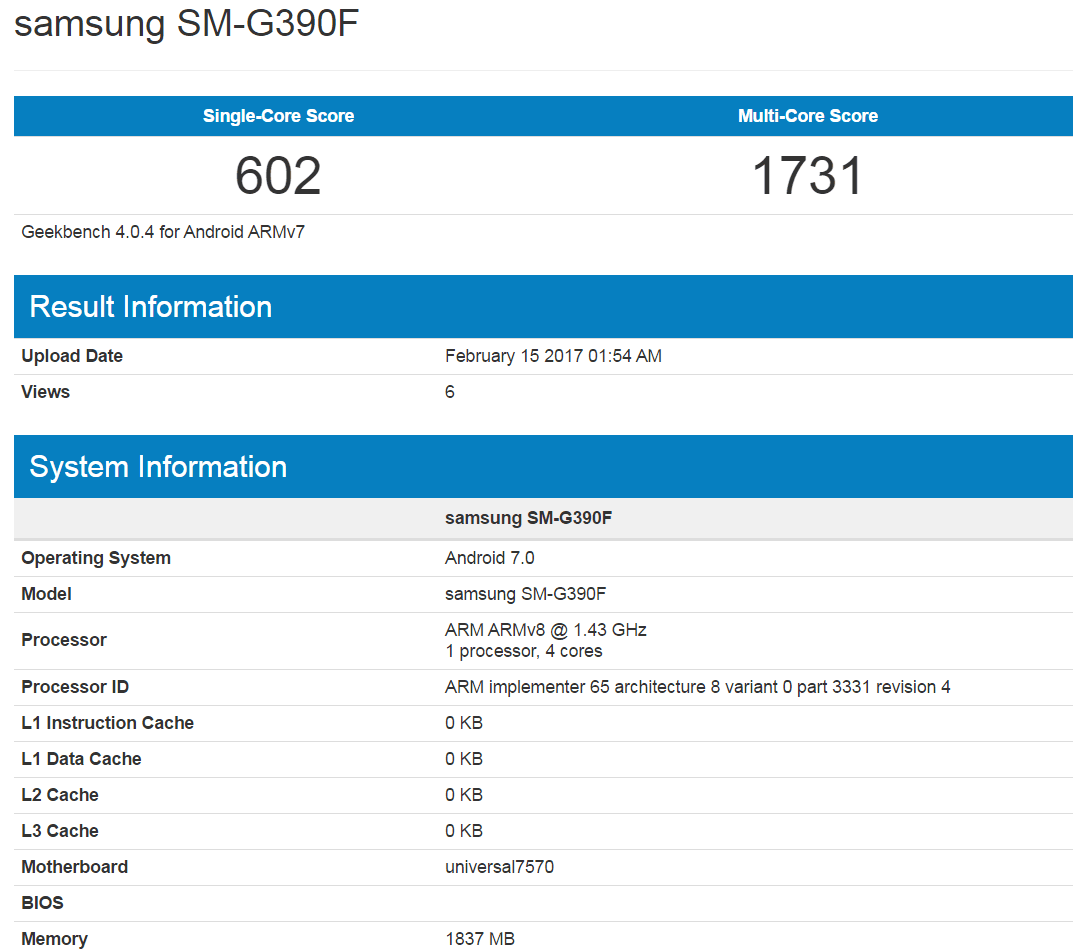The image size is (1083, 951).
Task: Select the Android 7.0 value
Action: point(490,558)
